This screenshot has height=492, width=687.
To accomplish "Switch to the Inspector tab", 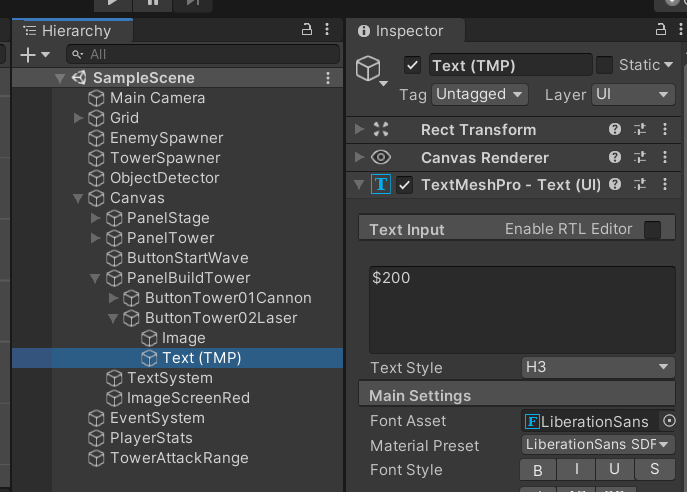I will (400, 31).
